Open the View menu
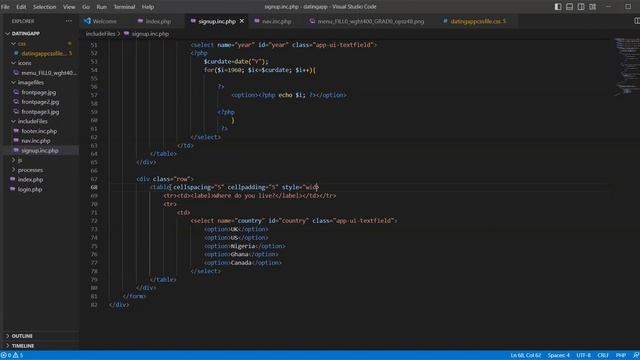This screenshot has width=640, height=360. tap(69, 7)
